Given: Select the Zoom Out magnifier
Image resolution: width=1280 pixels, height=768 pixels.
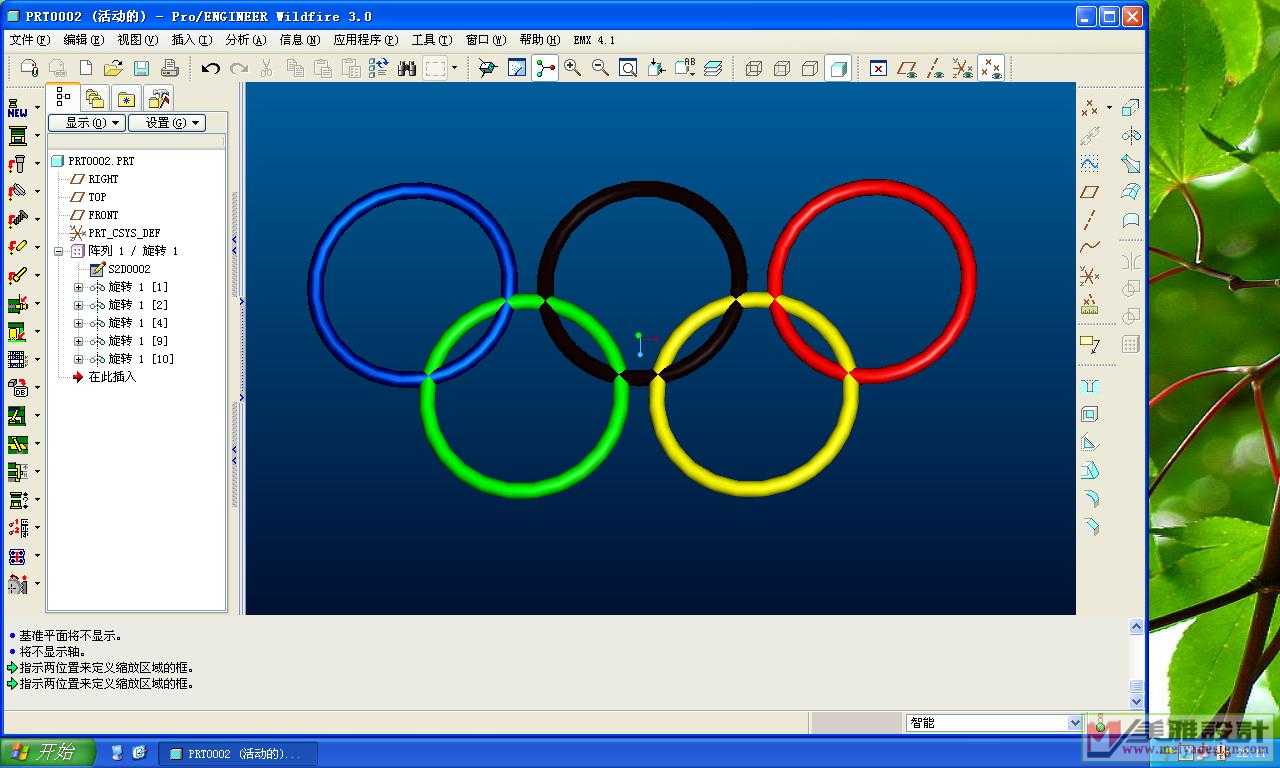Looking at the screenshot, I should (x=600, y=68).
